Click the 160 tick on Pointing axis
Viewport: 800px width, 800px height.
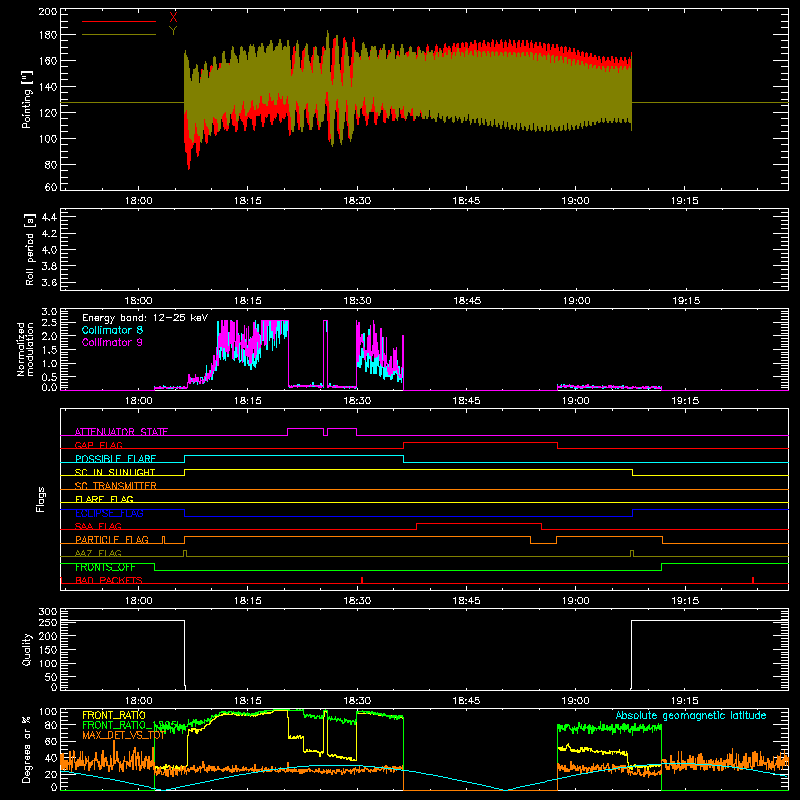[47, 61]
